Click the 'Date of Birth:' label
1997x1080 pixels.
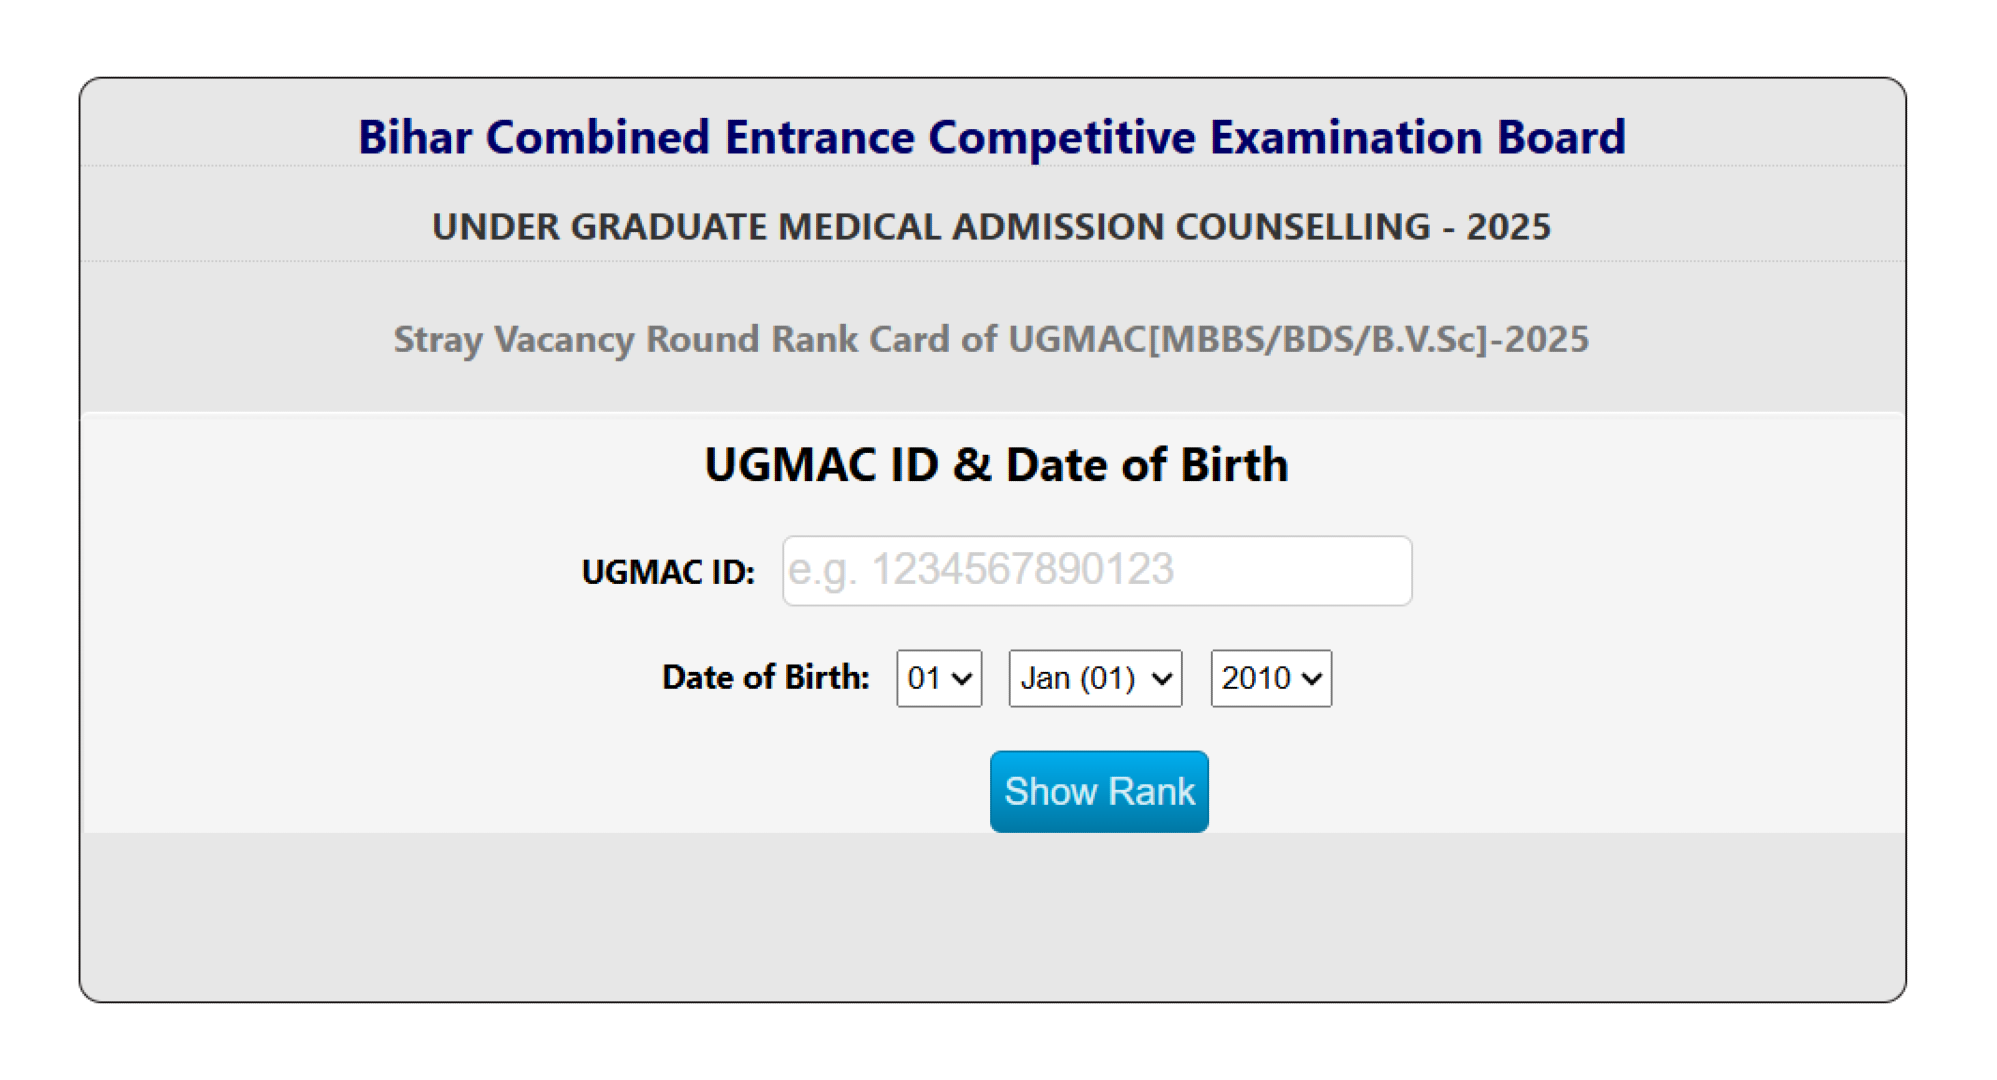pos(765,677)
